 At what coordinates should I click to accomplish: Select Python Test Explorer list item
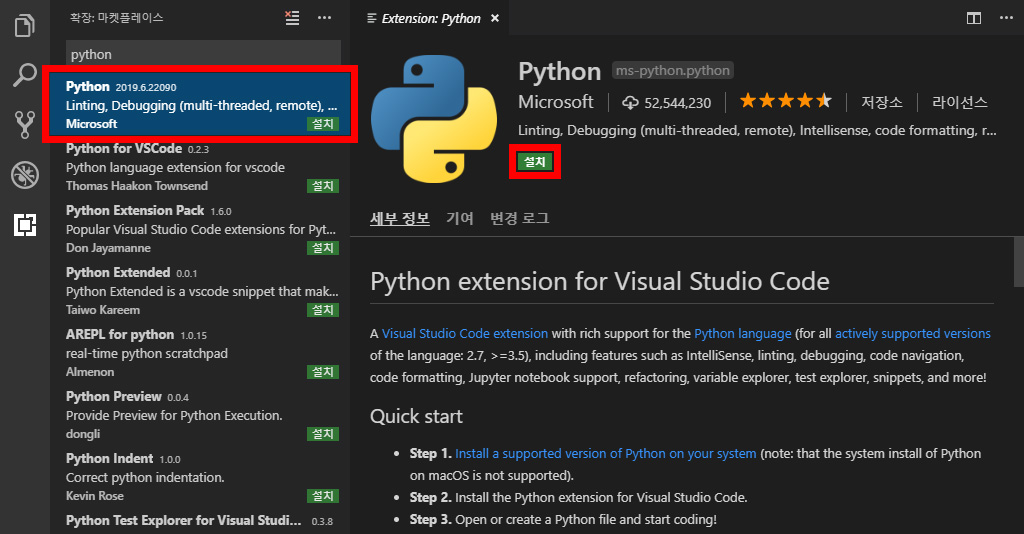point(200,522)
